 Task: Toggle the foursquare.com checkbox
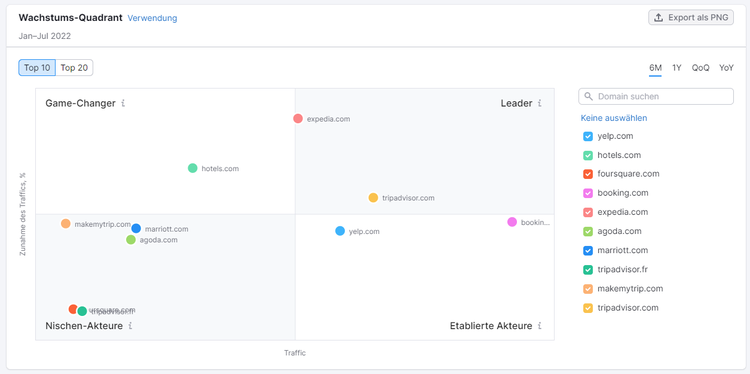588,174
